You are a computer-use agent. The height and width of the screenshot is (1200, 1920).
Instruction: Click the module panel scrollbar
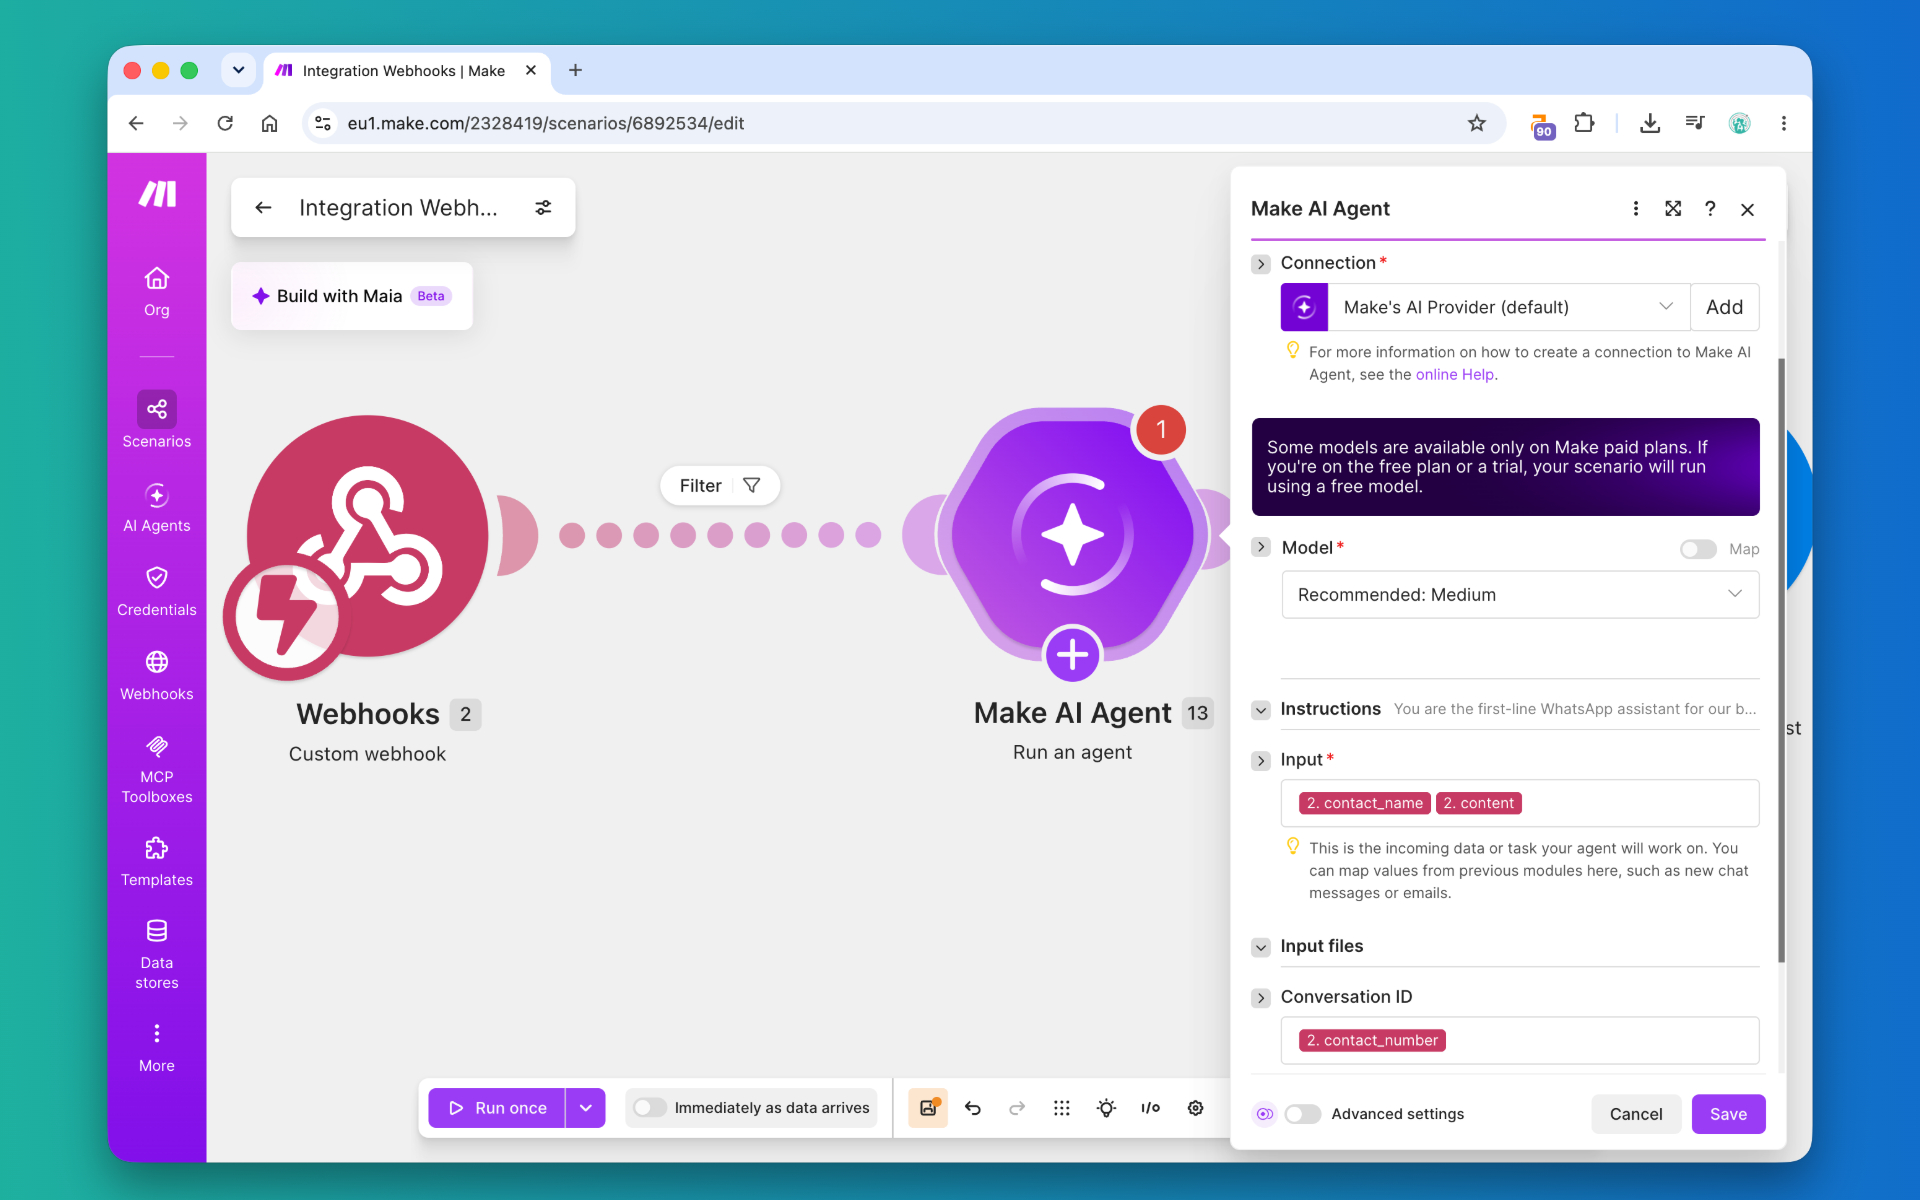tap(1781, 660)
